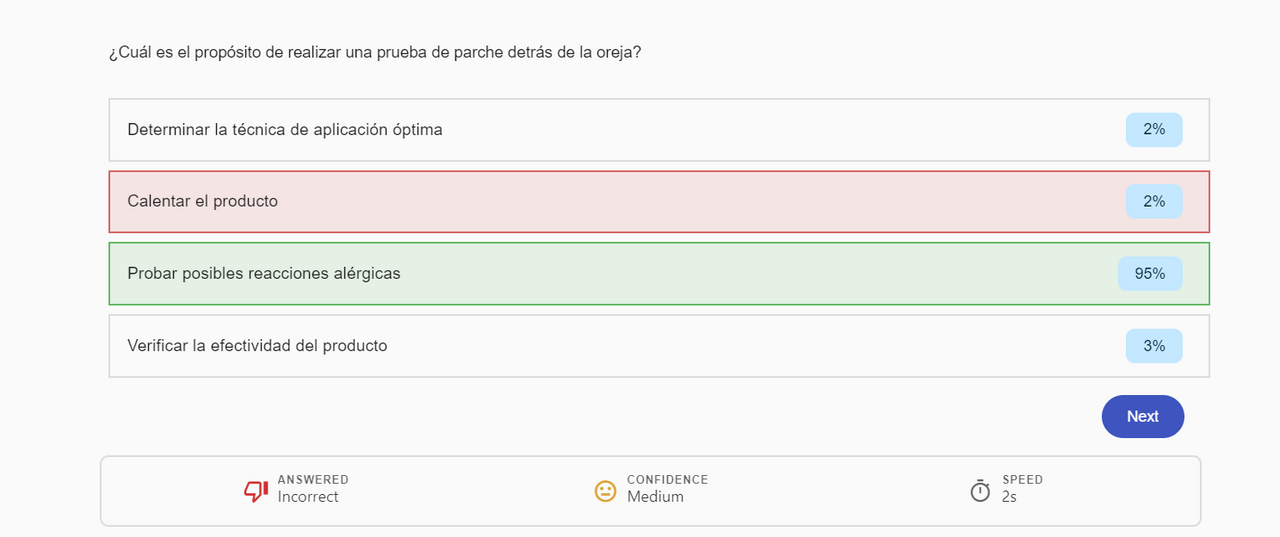Click the "CONFIDENCE" heading label
Image resolution: width=1280 pixels, height=537 pixels.
(667, 480)
